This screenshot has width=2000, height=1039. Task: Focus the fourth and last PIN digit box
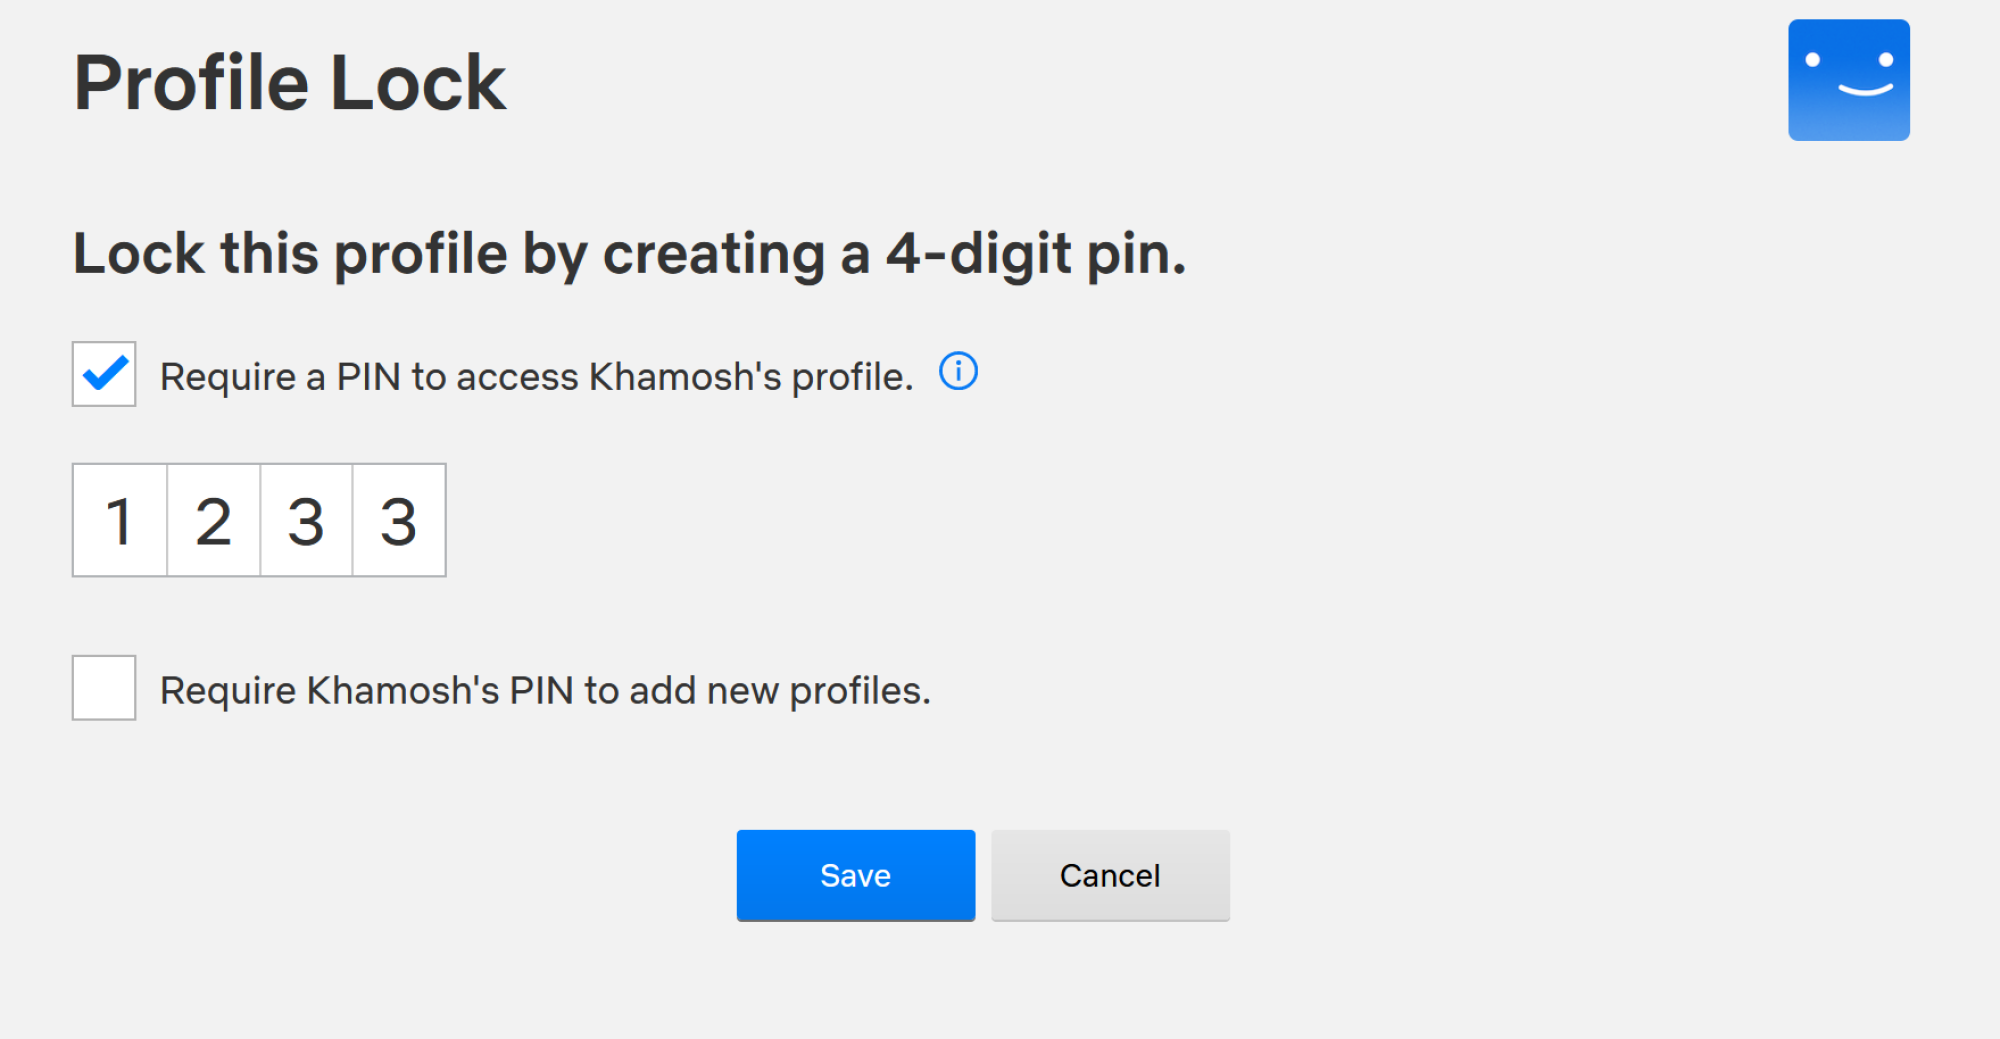click(x=399, y=520)
